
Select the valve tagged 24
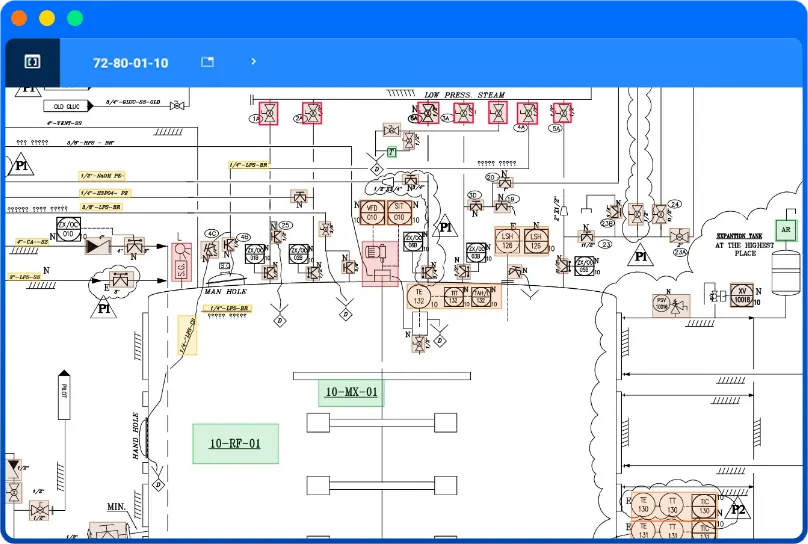coord(660,214)
